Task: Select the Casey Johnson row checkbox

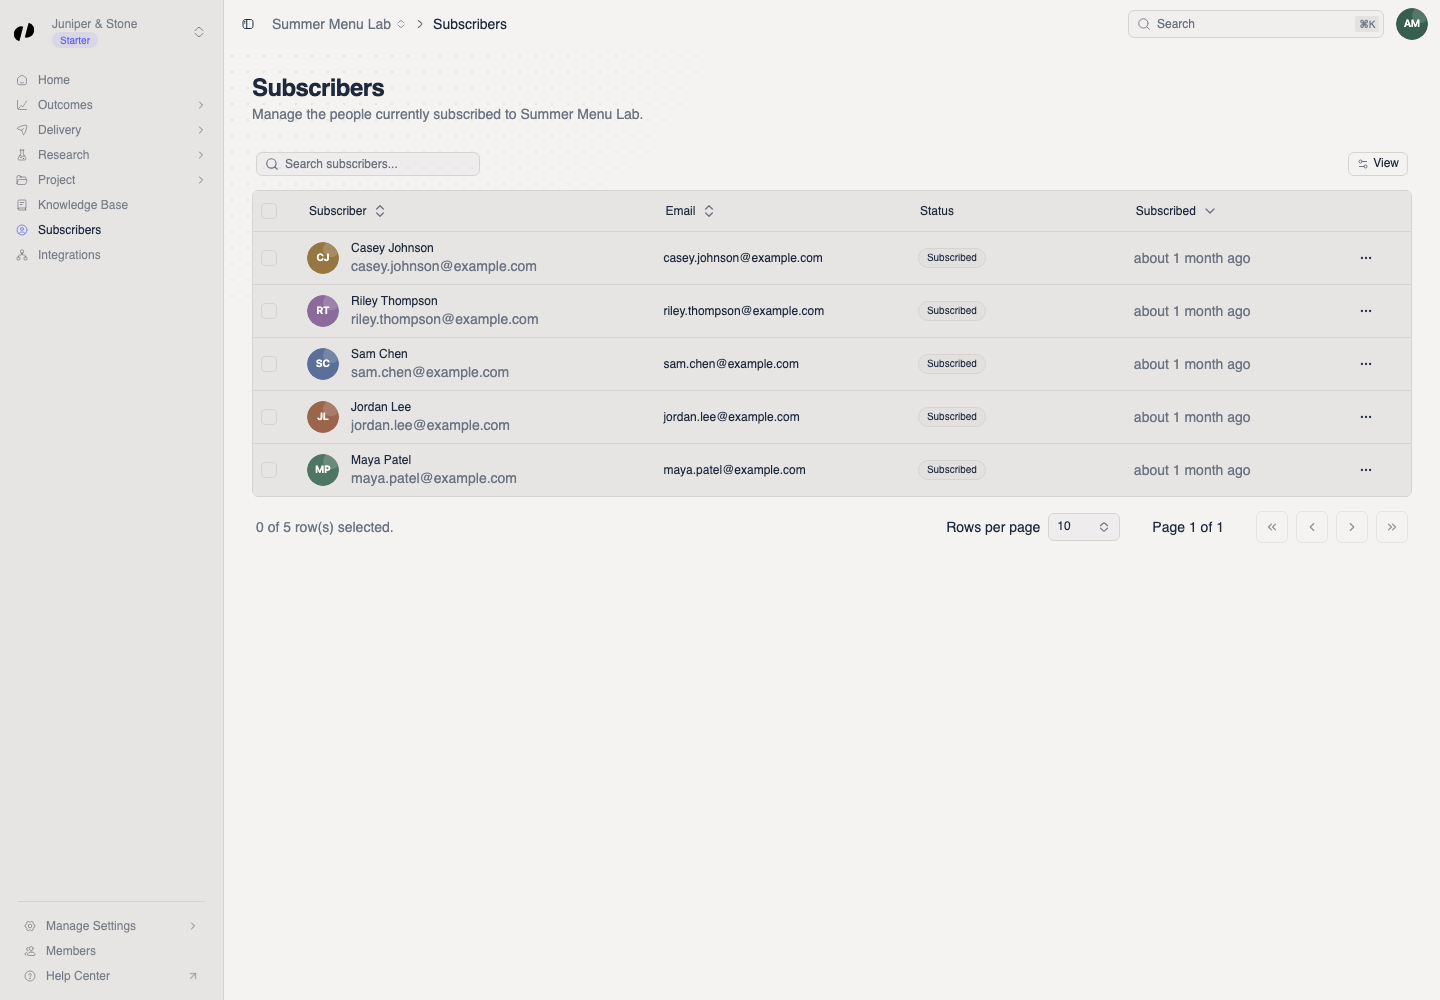Action: 269,258
